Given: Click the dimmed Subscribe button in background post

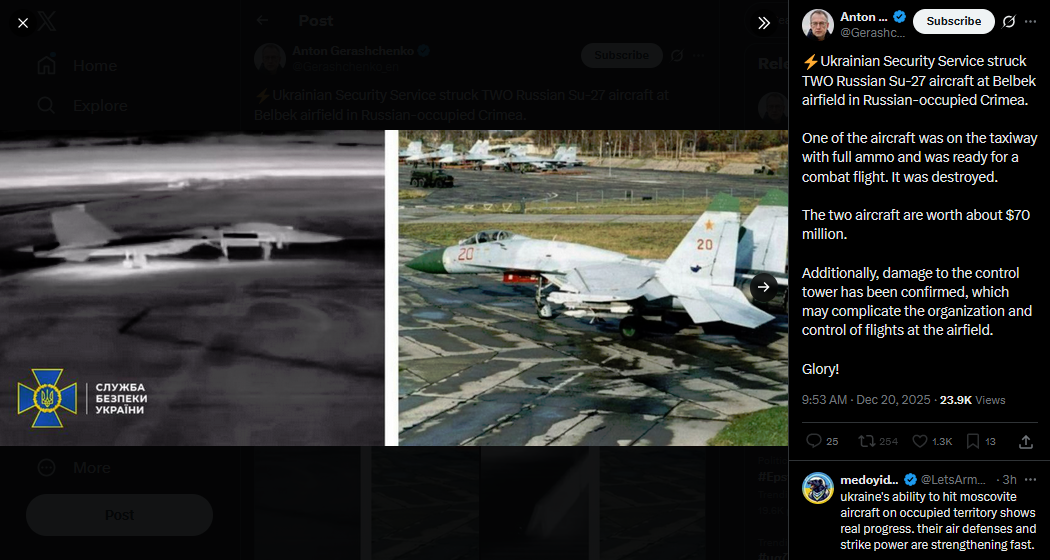Looking at the screenshot, I should [x=621, y=55].
